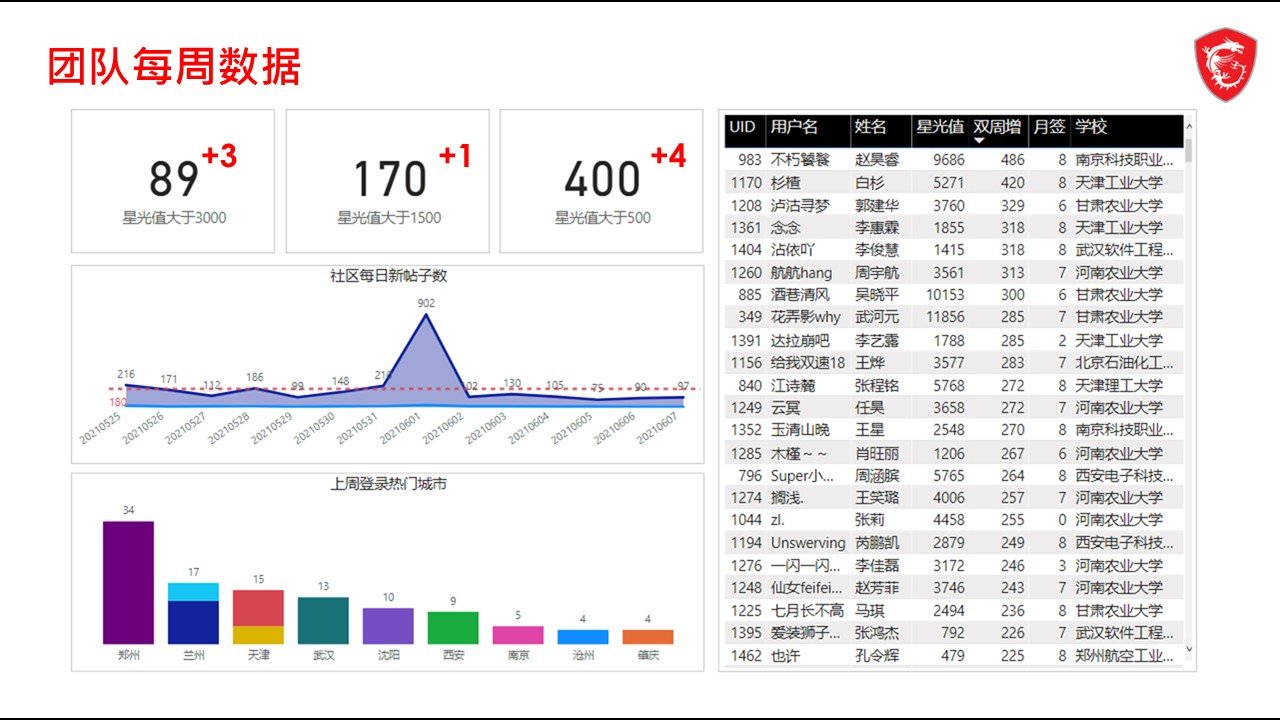Viewport: 1280px width, 720px height.
Task: Select the dark blue segment of 兰州 bar
Action: (x=193, y=622)
